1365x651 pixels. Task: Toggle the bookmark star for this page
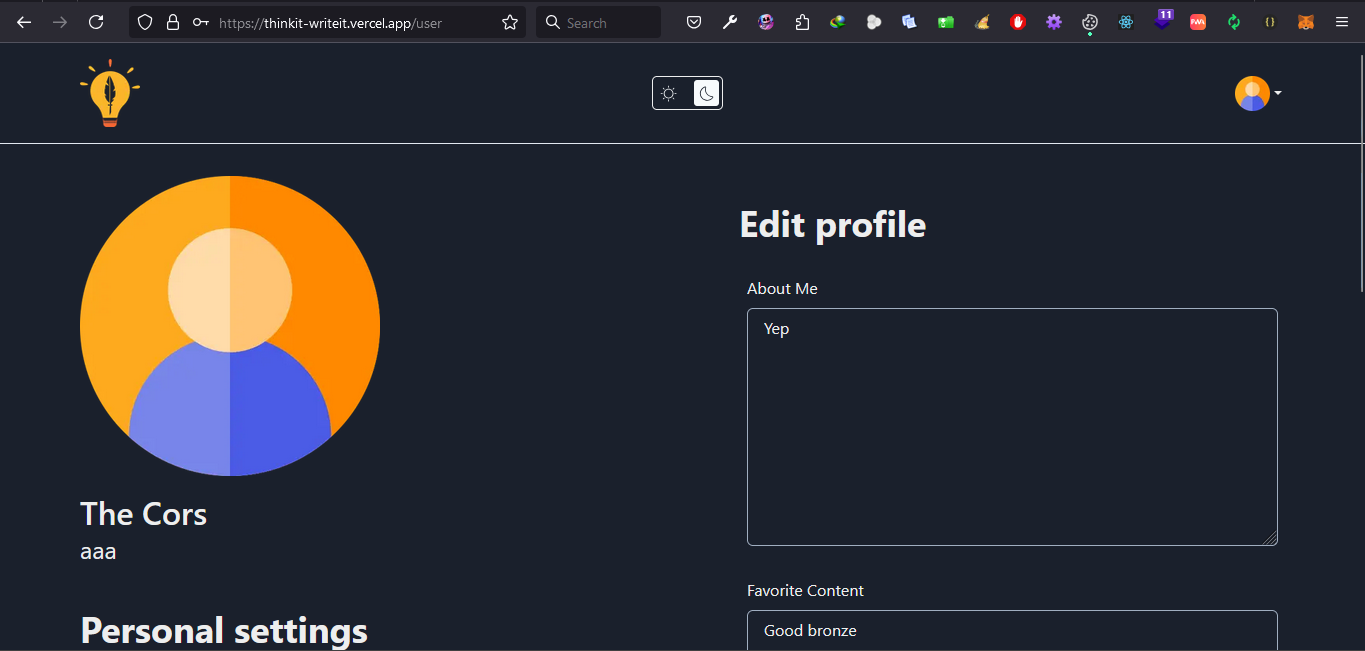point(510,21)
